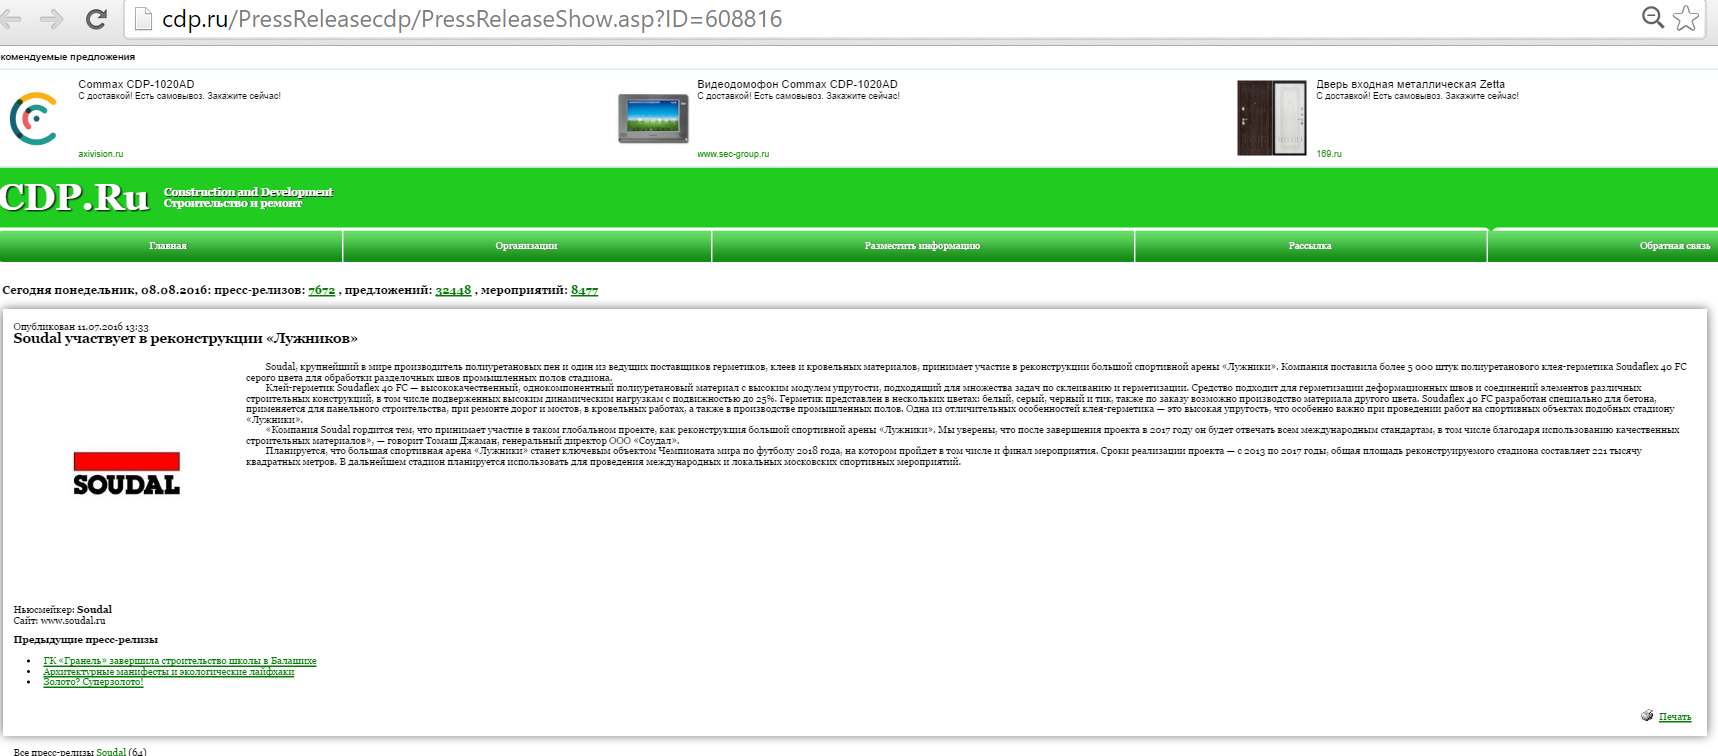This screenshot has height=756, width=1718.
Task: Open the Архитектурные манифесты press release link
Action: pos(169,672)
